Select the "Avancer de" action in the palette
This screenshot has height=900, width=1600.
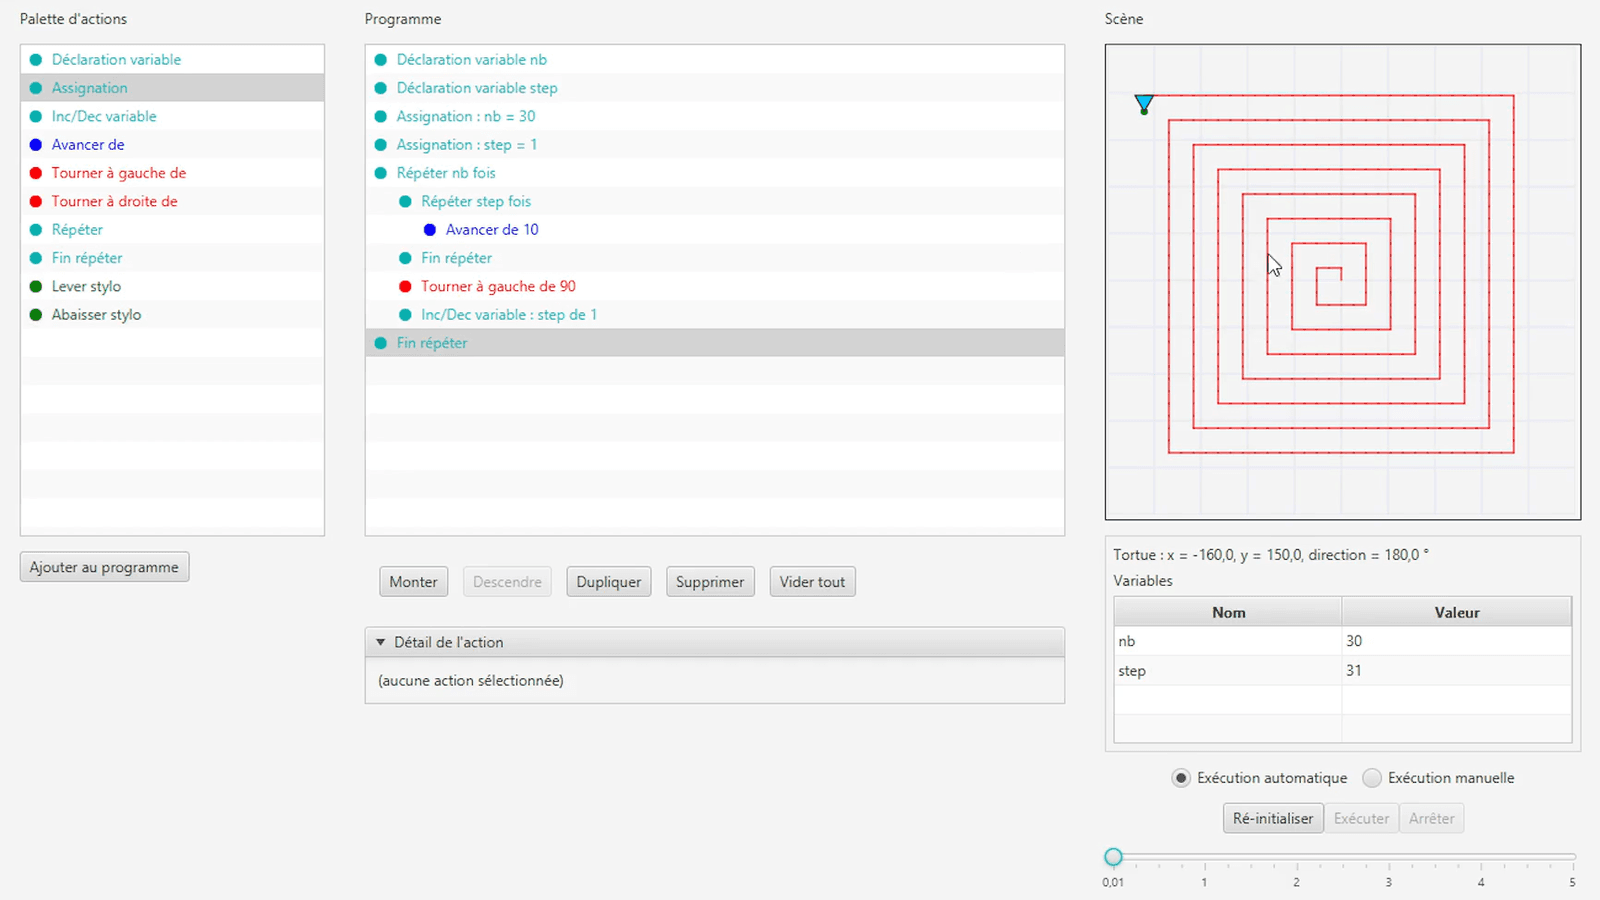tap(88, 144)
